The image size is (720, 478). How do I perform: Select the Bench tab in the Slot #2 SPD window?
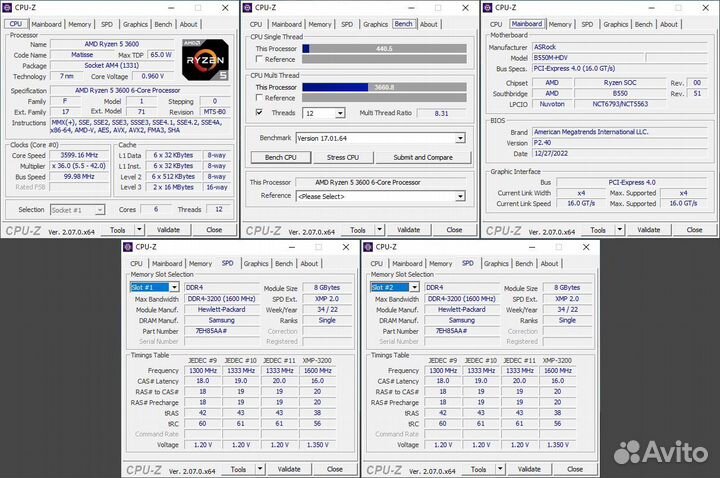click(524, 264)
